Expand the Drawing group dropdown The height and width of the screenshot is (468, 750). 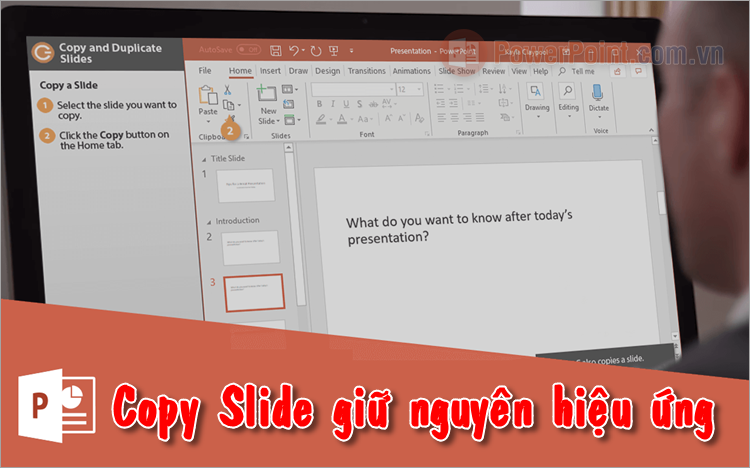click(x=538, y=116)
